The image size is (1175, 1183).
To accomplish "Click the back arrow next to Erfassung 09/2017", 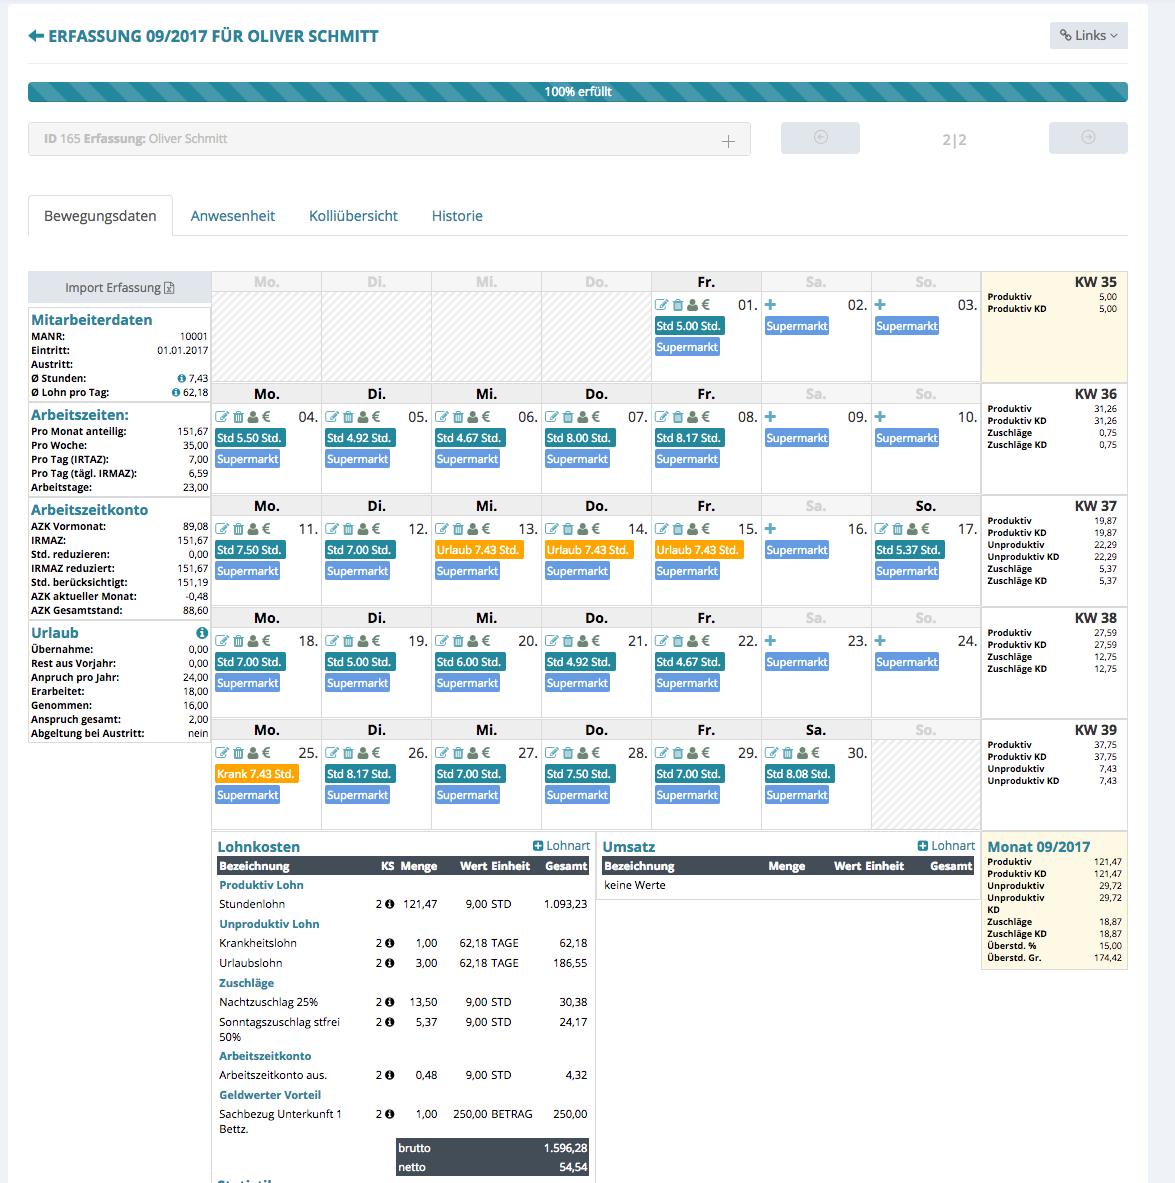I will click(x=36, y=36).
